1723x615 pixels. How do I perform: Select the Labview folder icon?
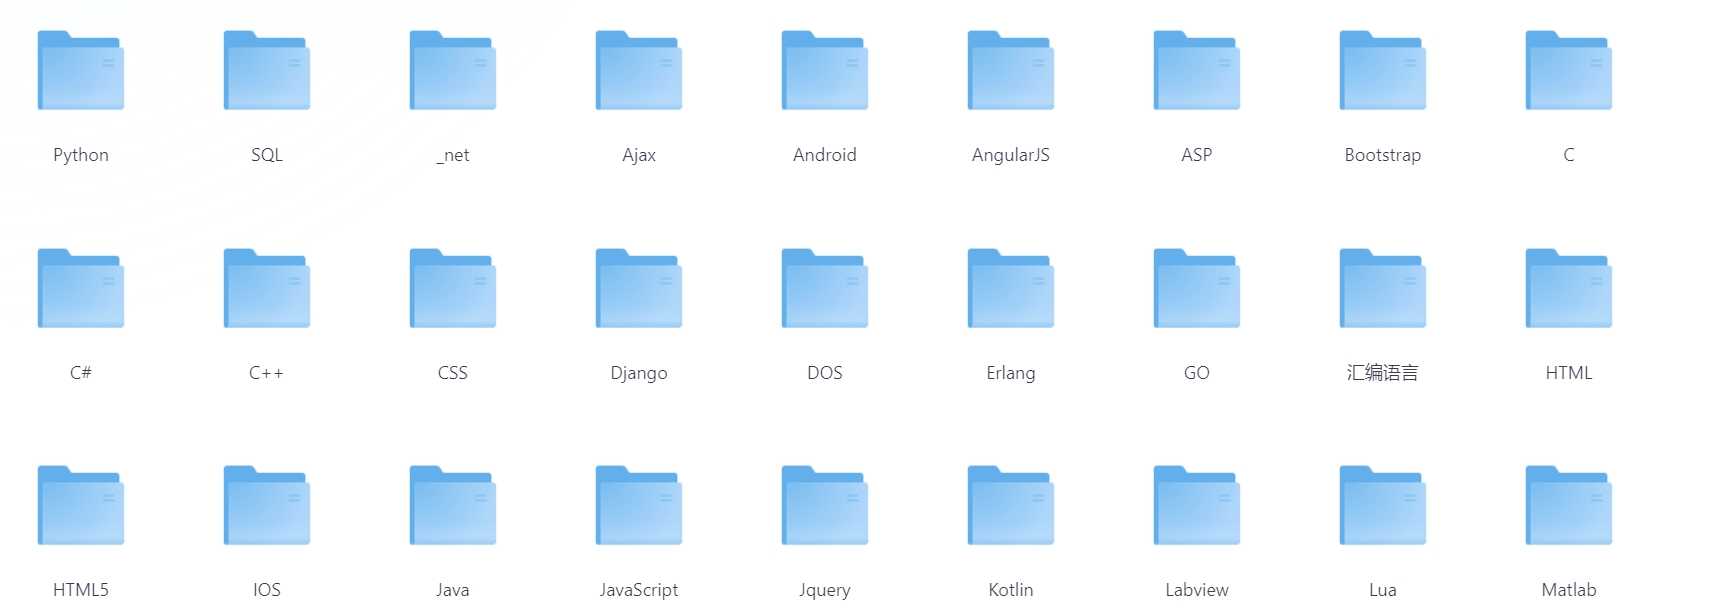tap(1197, 505)
